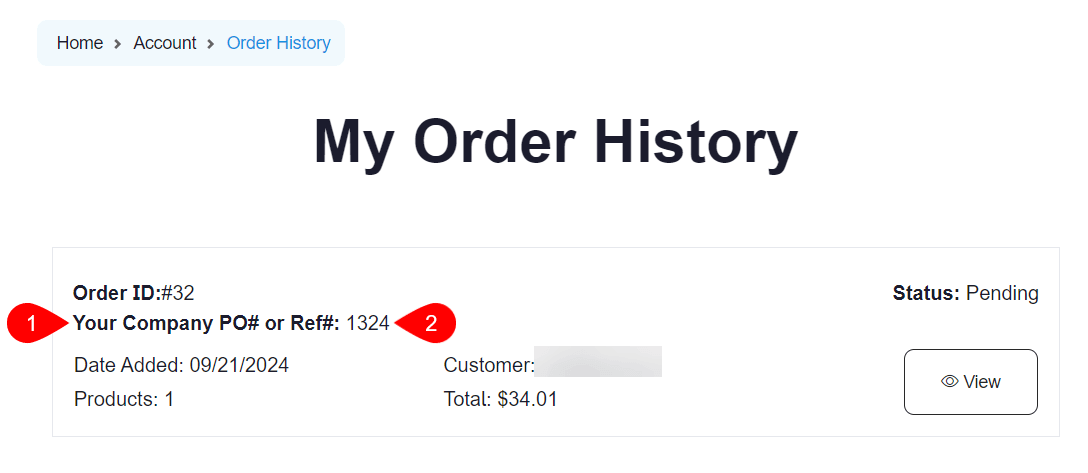1088x473 pixels.
Task: Click breadcrumb chevron after Account
Action: pyautogui.click(x=211, y=44)
